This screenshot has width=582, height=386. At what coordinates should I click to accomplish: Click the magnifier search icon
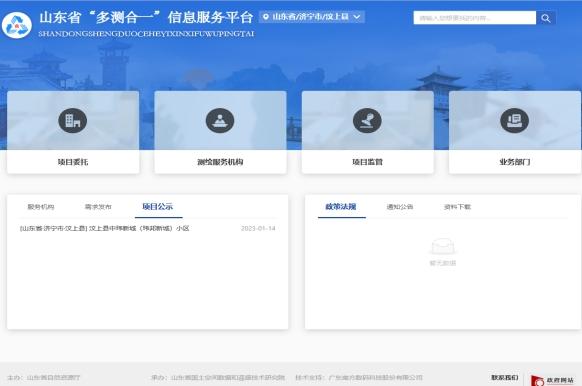[546, 18]
